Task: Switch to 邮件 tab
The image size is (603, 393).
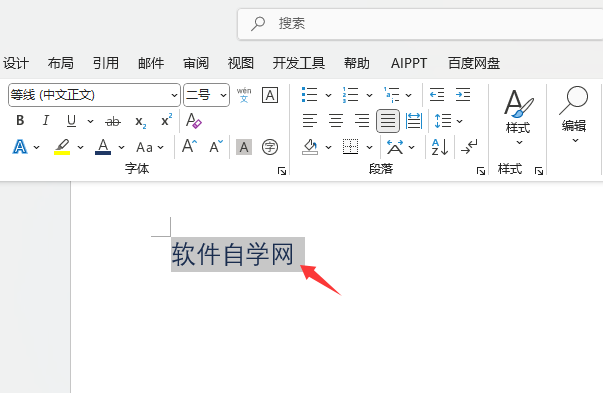Action: [x=151, y=63]
